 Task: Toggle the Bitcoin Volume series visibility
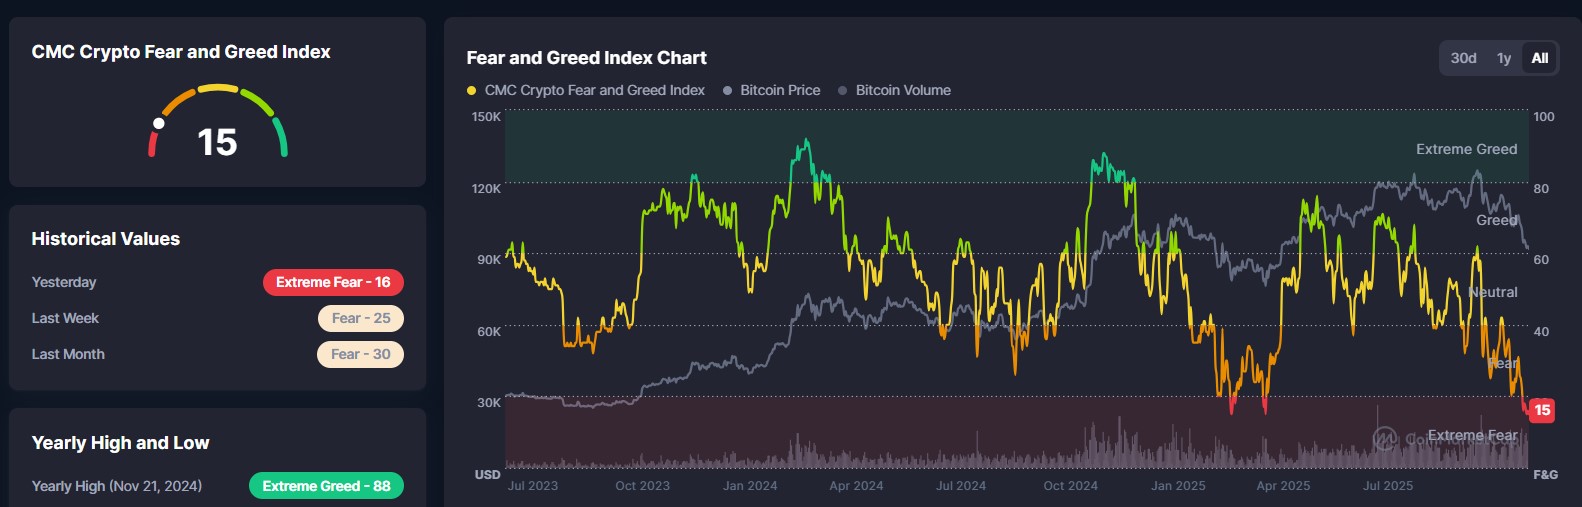coord(903,90)
